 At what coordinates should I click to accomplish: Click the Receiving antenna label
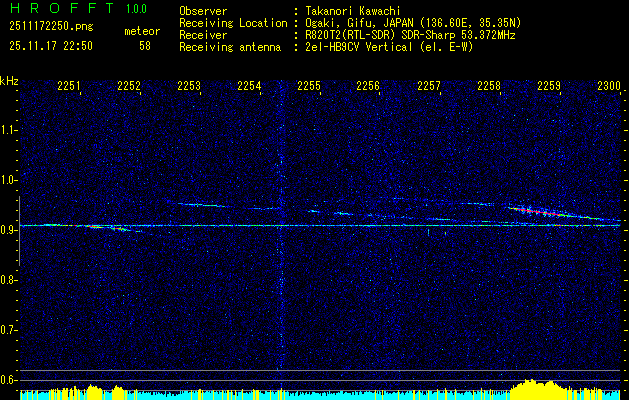[230, 47]
